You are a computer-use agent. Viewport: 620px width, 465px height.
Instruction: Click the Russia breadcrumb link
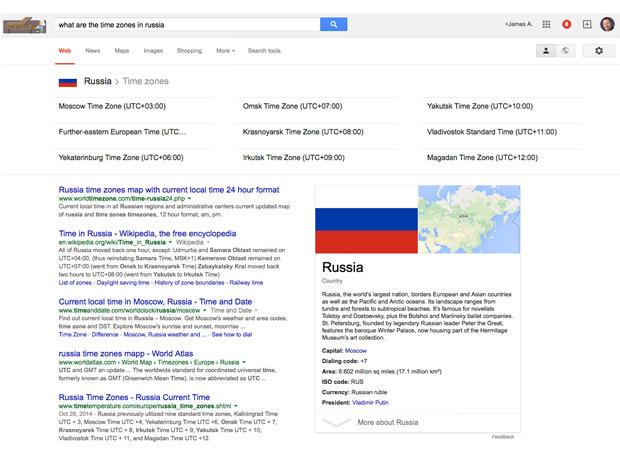click(x=98, y=81)
